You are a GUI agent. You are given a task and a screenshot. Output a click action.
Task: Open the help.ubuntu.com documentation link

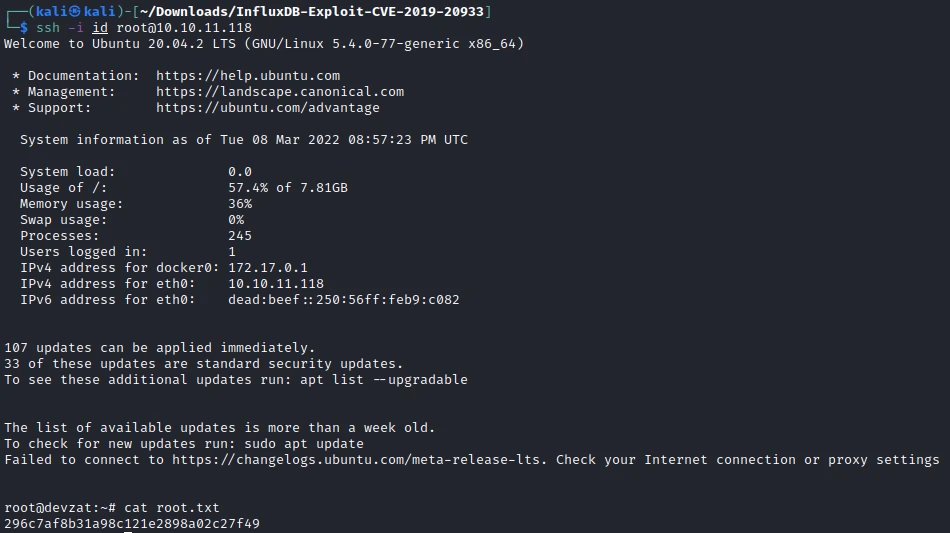pyautogui.click(x=248, y=76)
